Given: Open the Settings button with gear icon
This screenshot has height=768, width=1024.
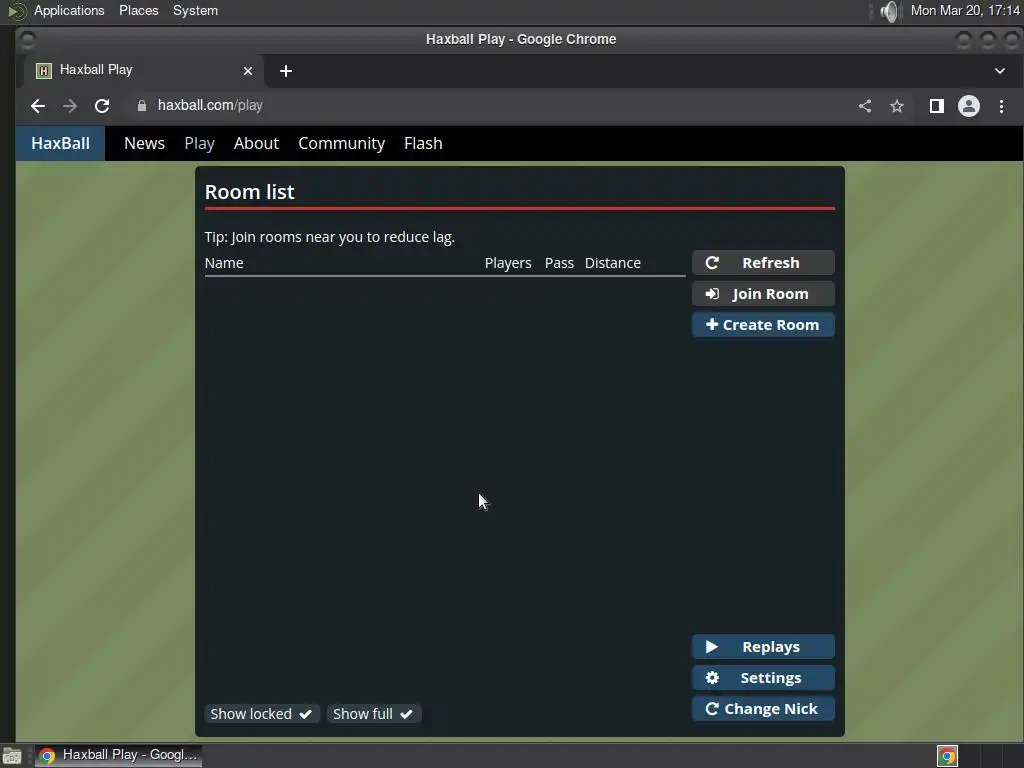Looking at the screenshot, I should click(x=763, y=678).
